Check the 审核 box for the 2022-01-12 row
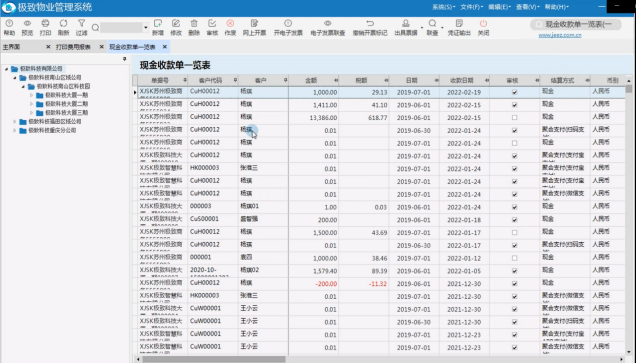 [514, 258]
